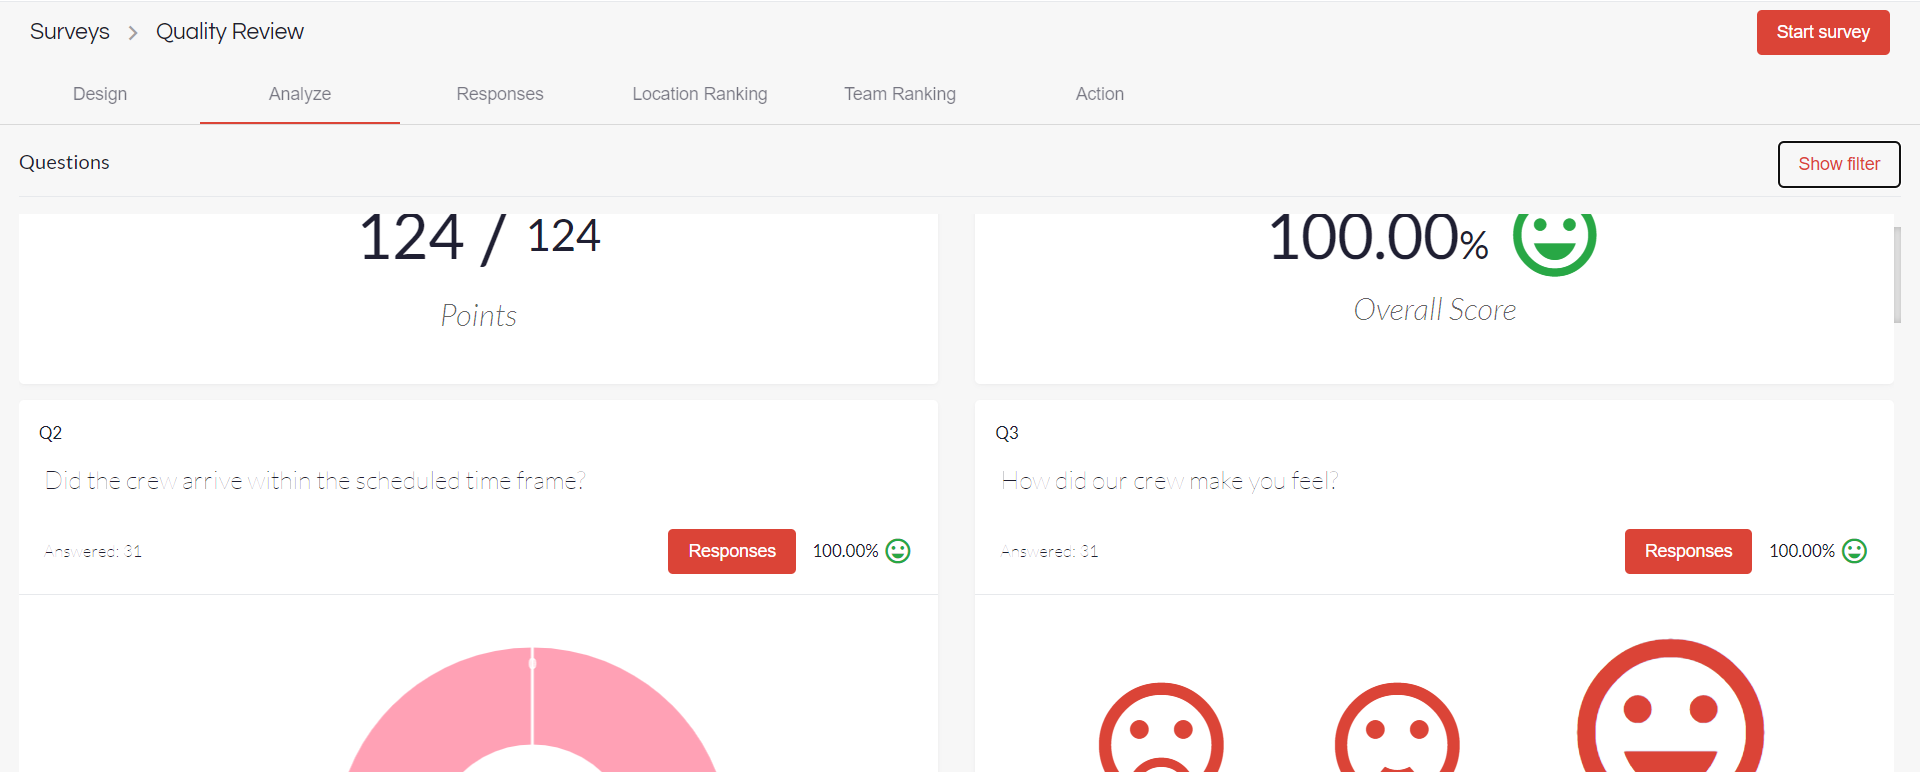Click the '124 / 124' Points value
Image resolution: width=1920 pixels, height=772 pixels.
coord(479,238)
